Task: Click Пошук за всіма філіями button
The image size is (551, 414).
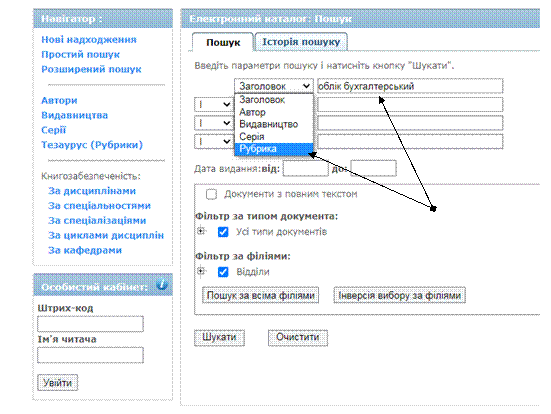Action: (x=260, y=295)
